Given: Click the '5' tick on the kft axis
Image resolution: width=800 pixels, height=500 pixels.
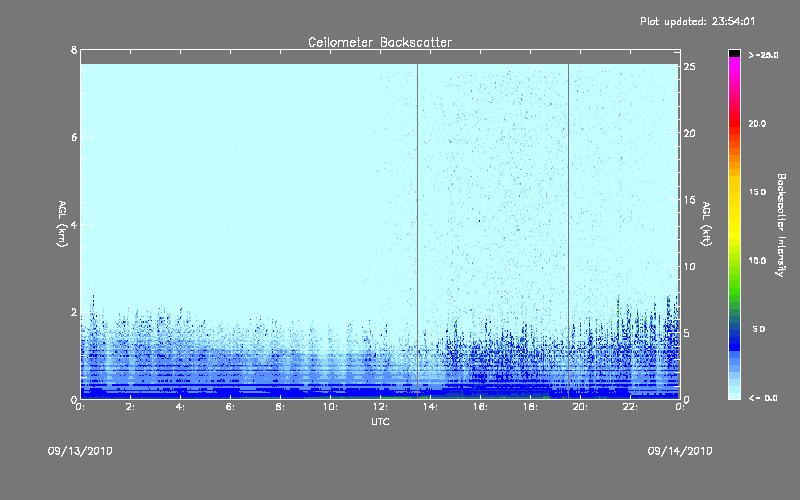Looking at the screenshot, I should pos(687,333).
